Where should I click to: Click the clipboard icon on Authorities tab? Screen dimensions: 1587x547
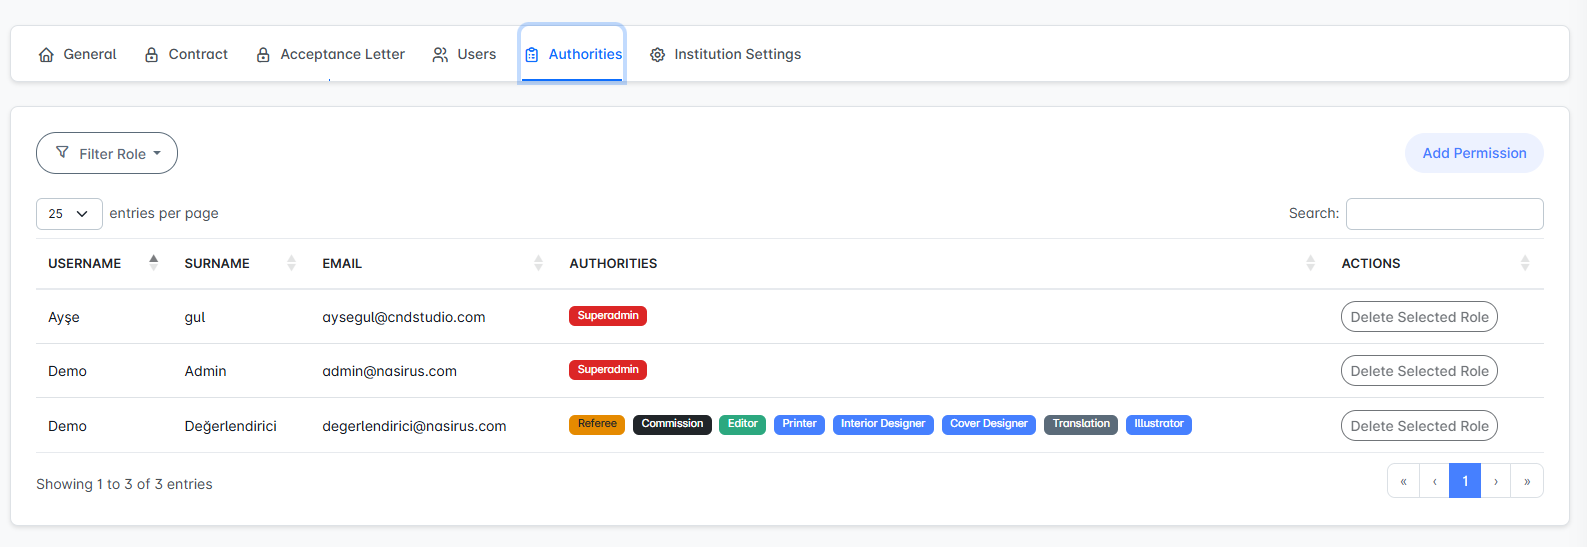click(x=532, y=55)
